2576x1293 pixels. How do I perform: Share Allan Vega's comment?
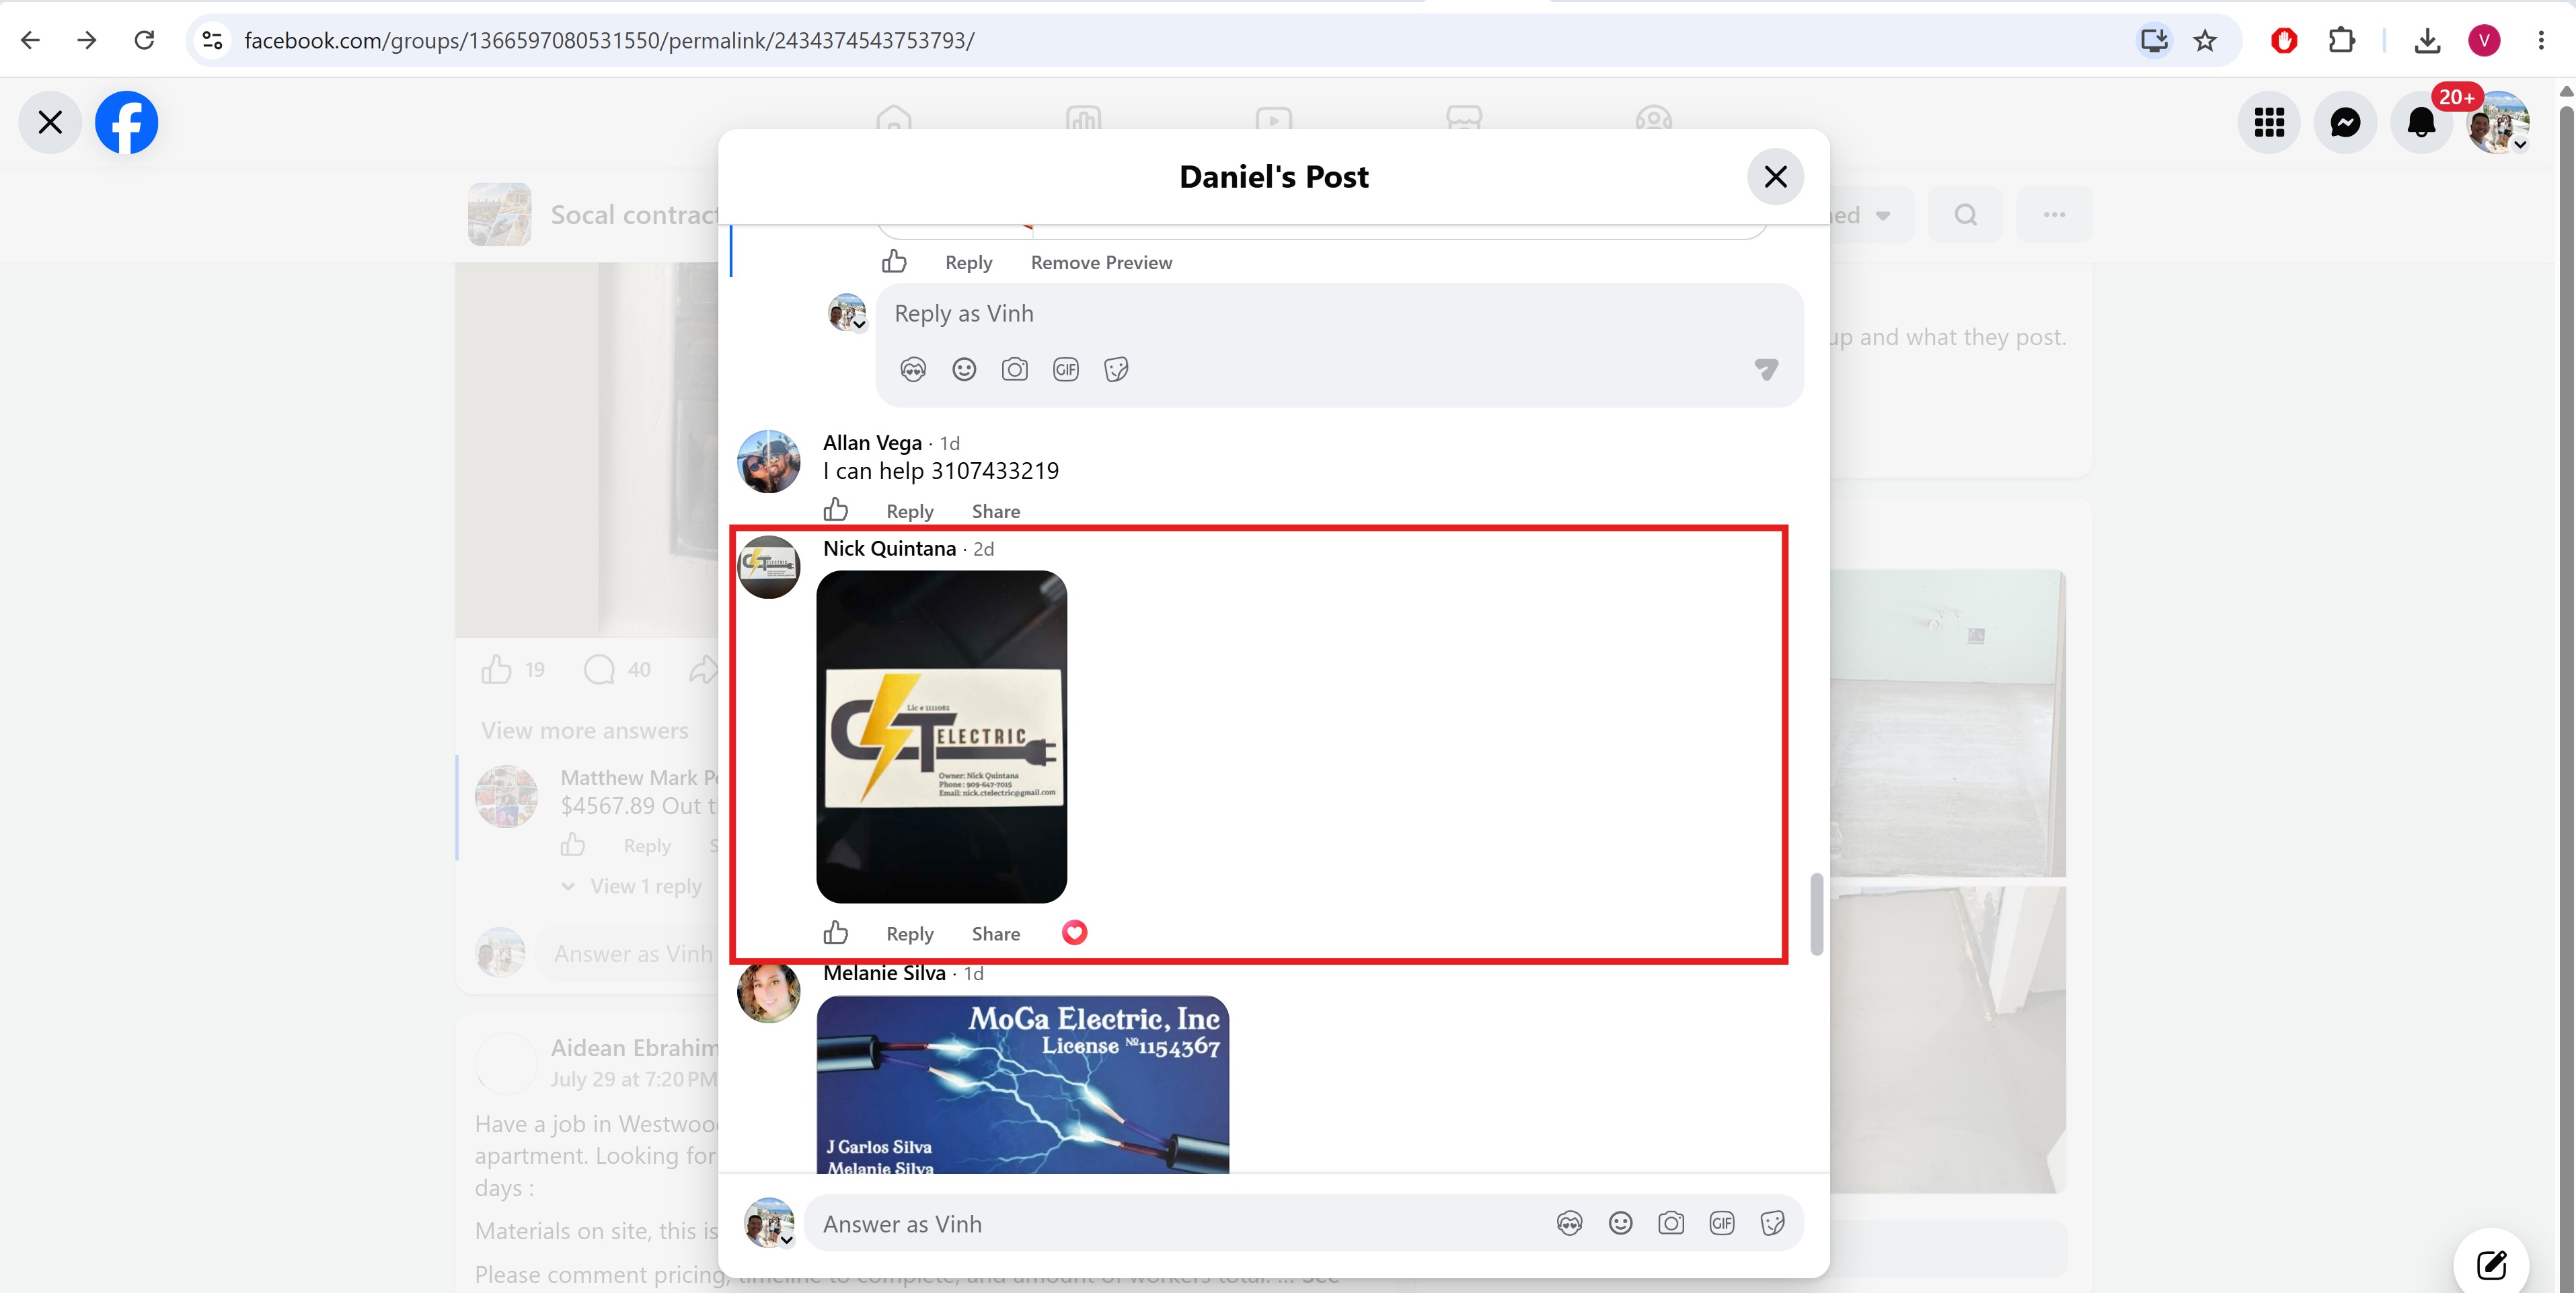click(996, 512)
